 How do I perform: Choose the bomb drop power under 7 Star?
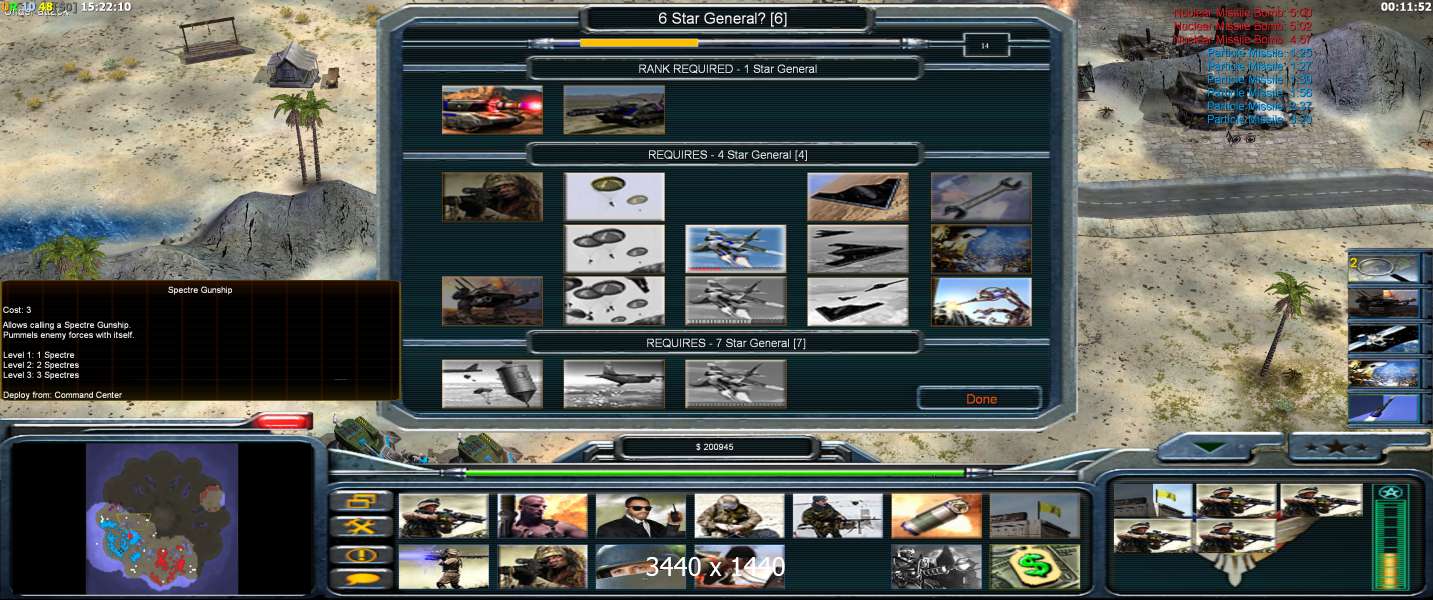point(492,384)
